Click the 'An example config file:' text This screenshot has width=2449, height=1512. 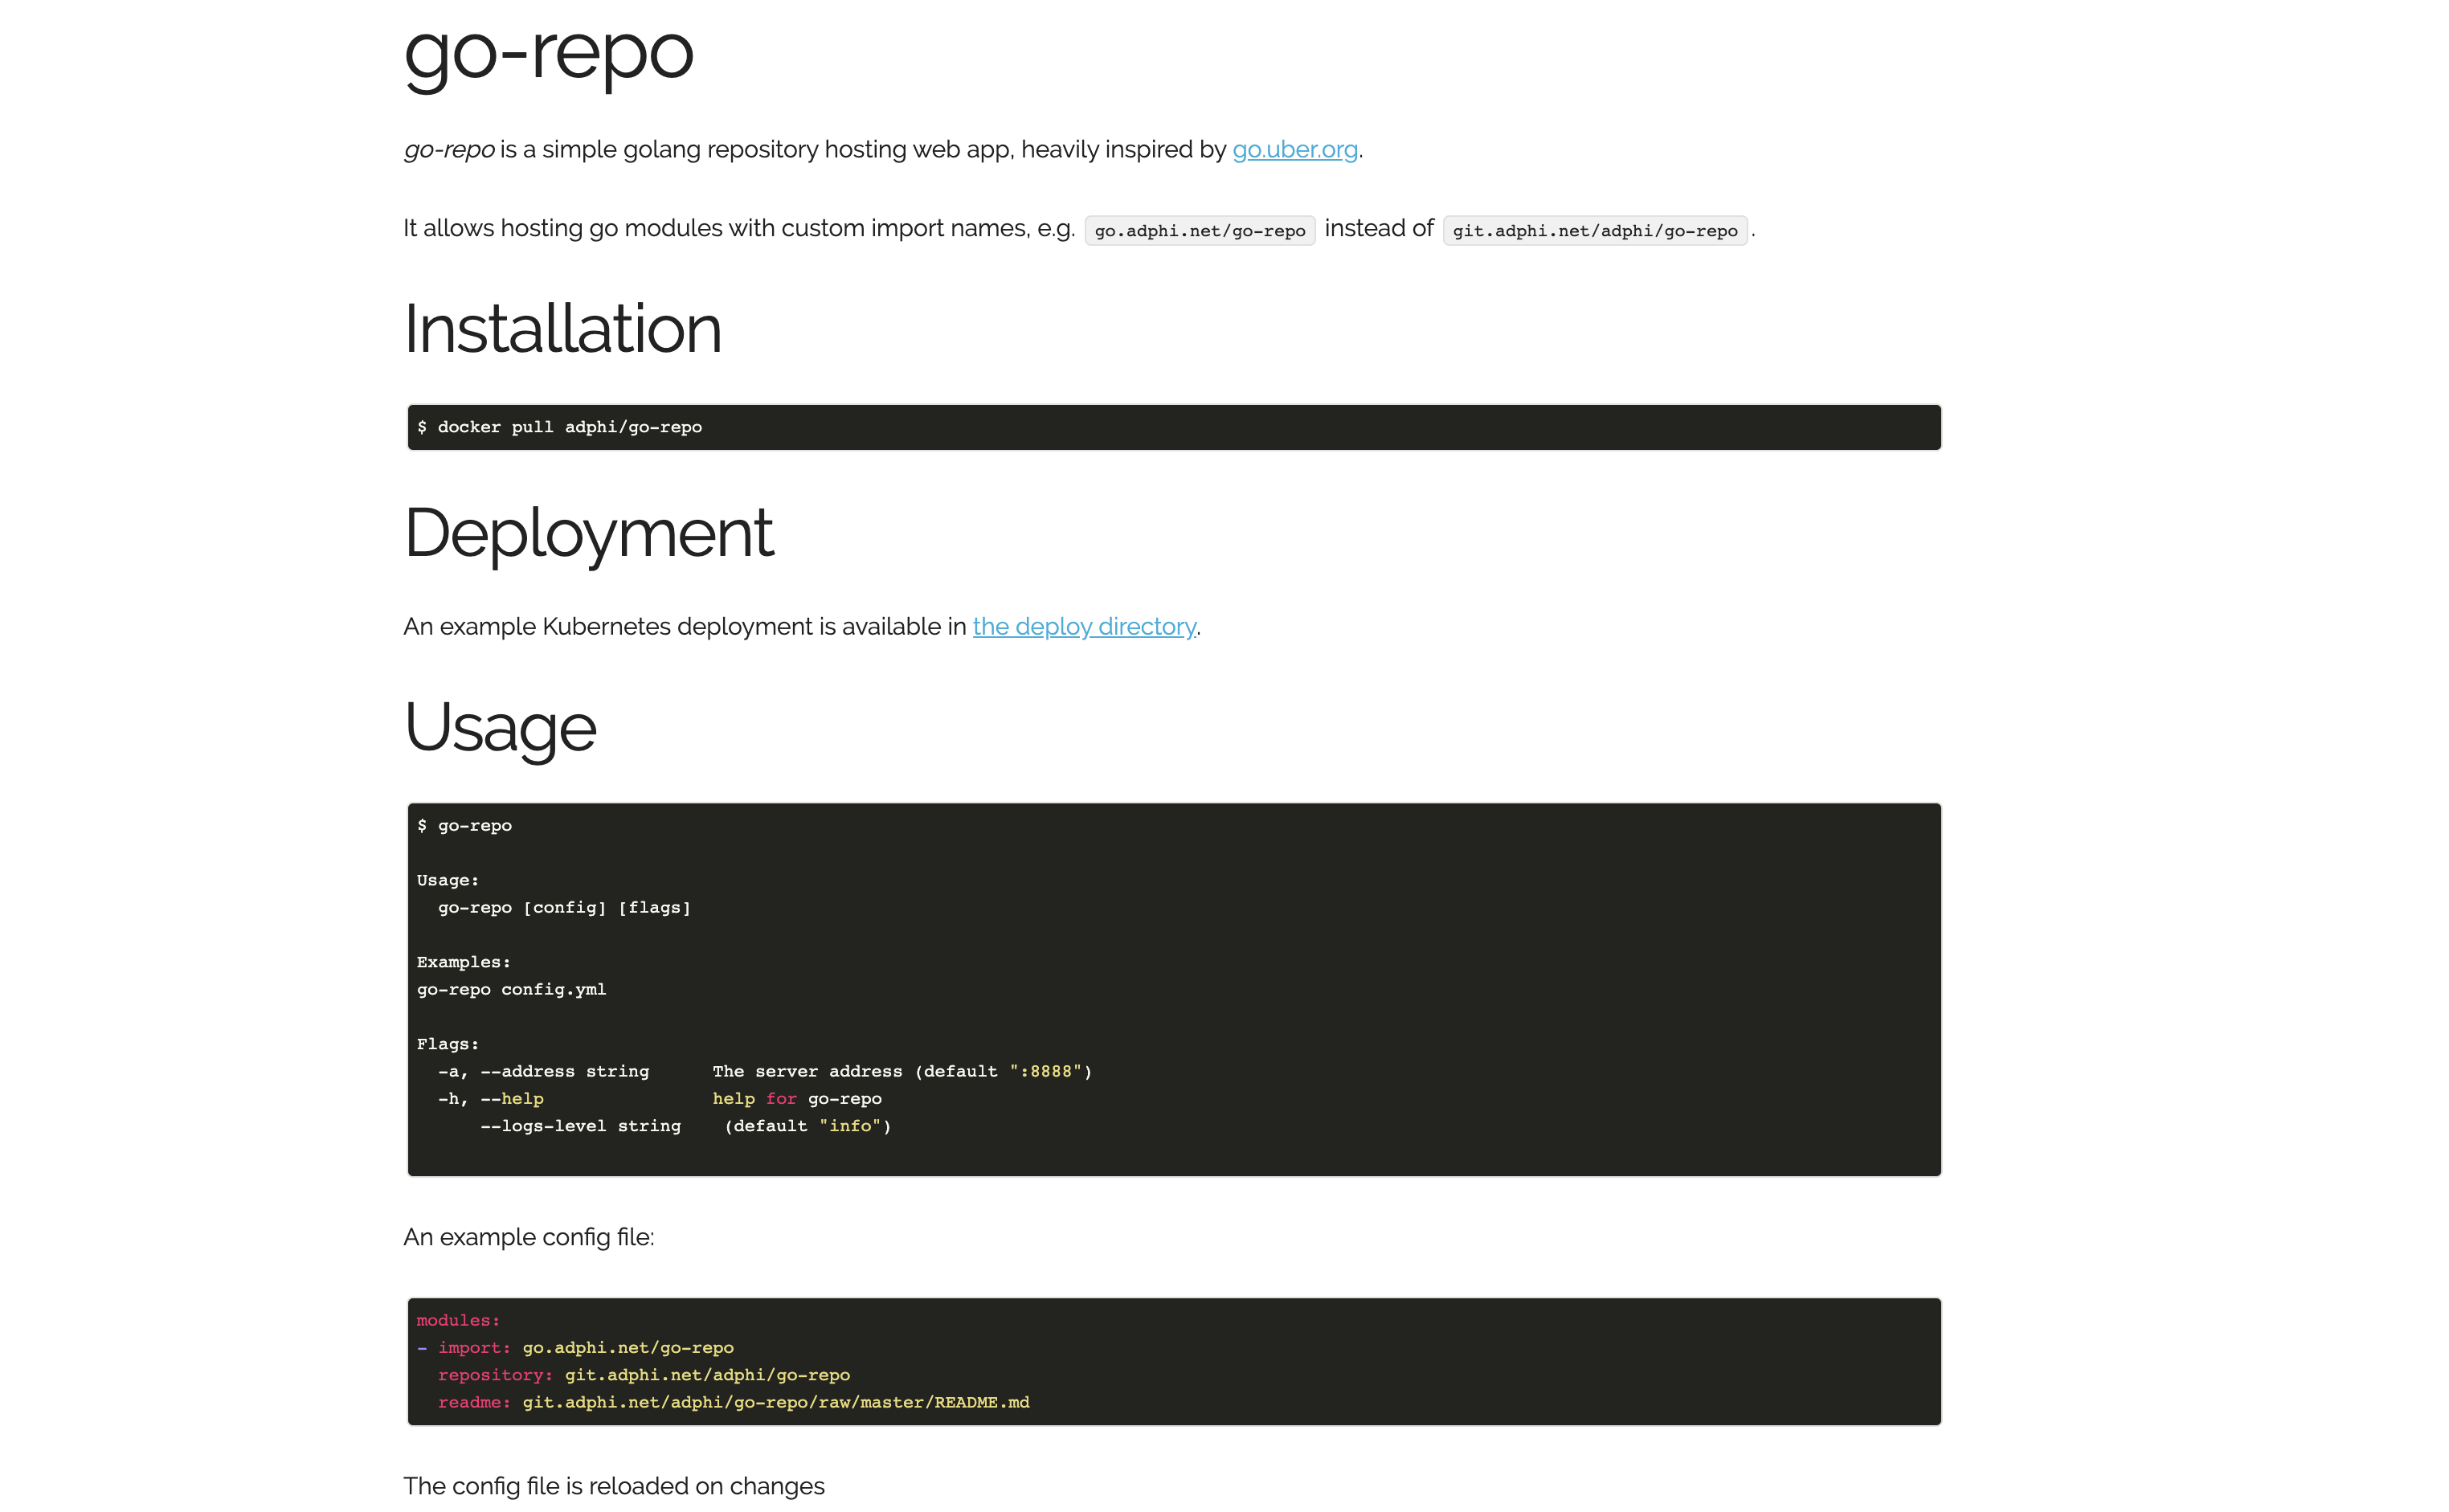pos(528,1237)
